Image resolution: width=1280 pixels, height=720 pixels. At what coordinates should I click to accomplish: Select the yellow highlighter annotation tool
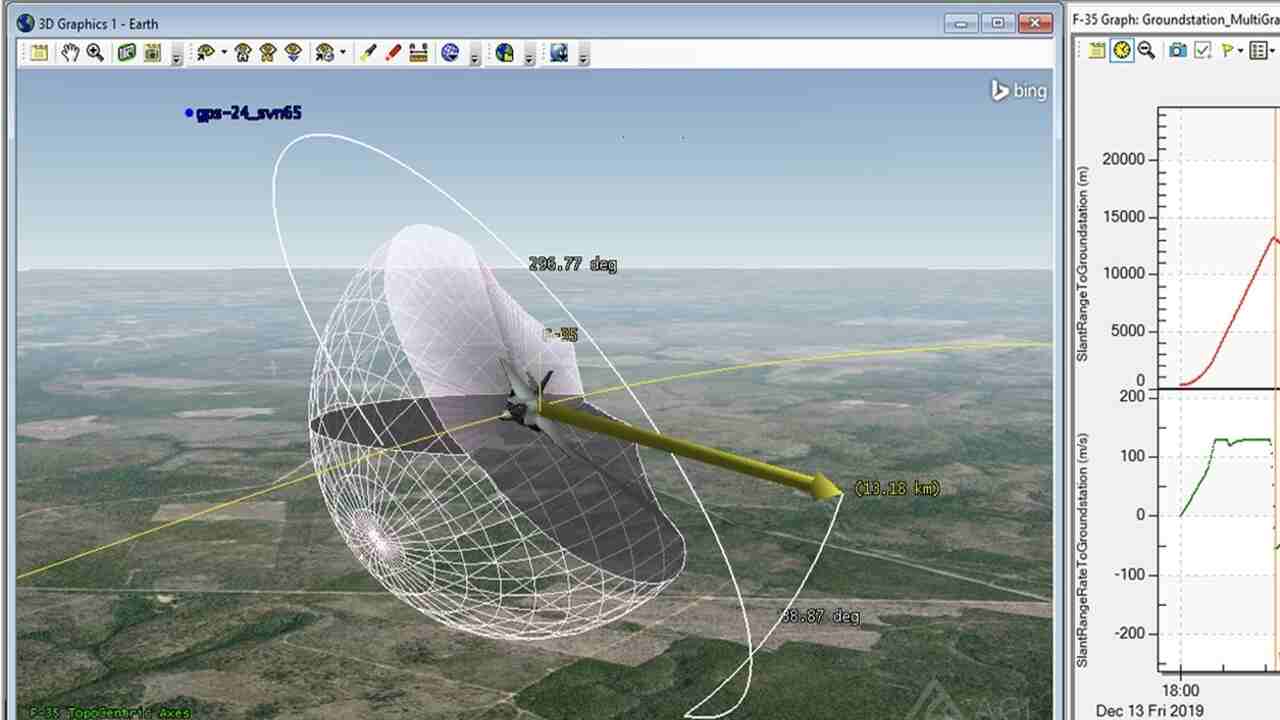tap(367, 53)
